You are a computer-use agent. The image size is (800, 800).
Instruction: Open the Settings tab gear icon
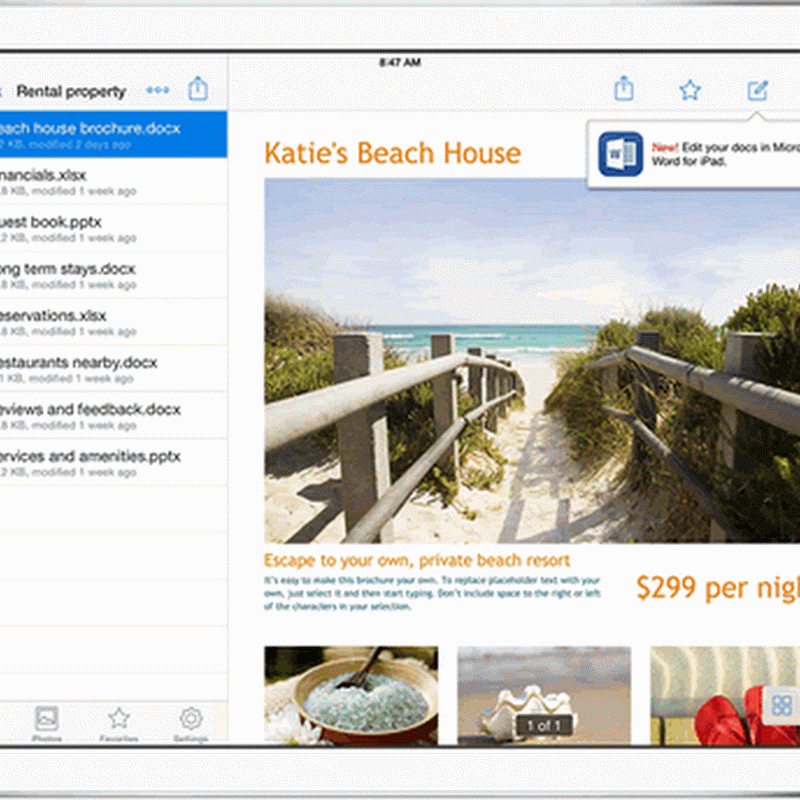click(191, 718)
